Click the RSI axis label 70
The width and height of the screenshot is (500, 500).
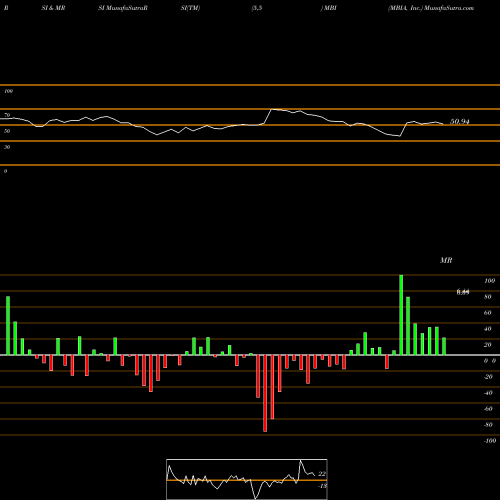(x=7, y=115)
